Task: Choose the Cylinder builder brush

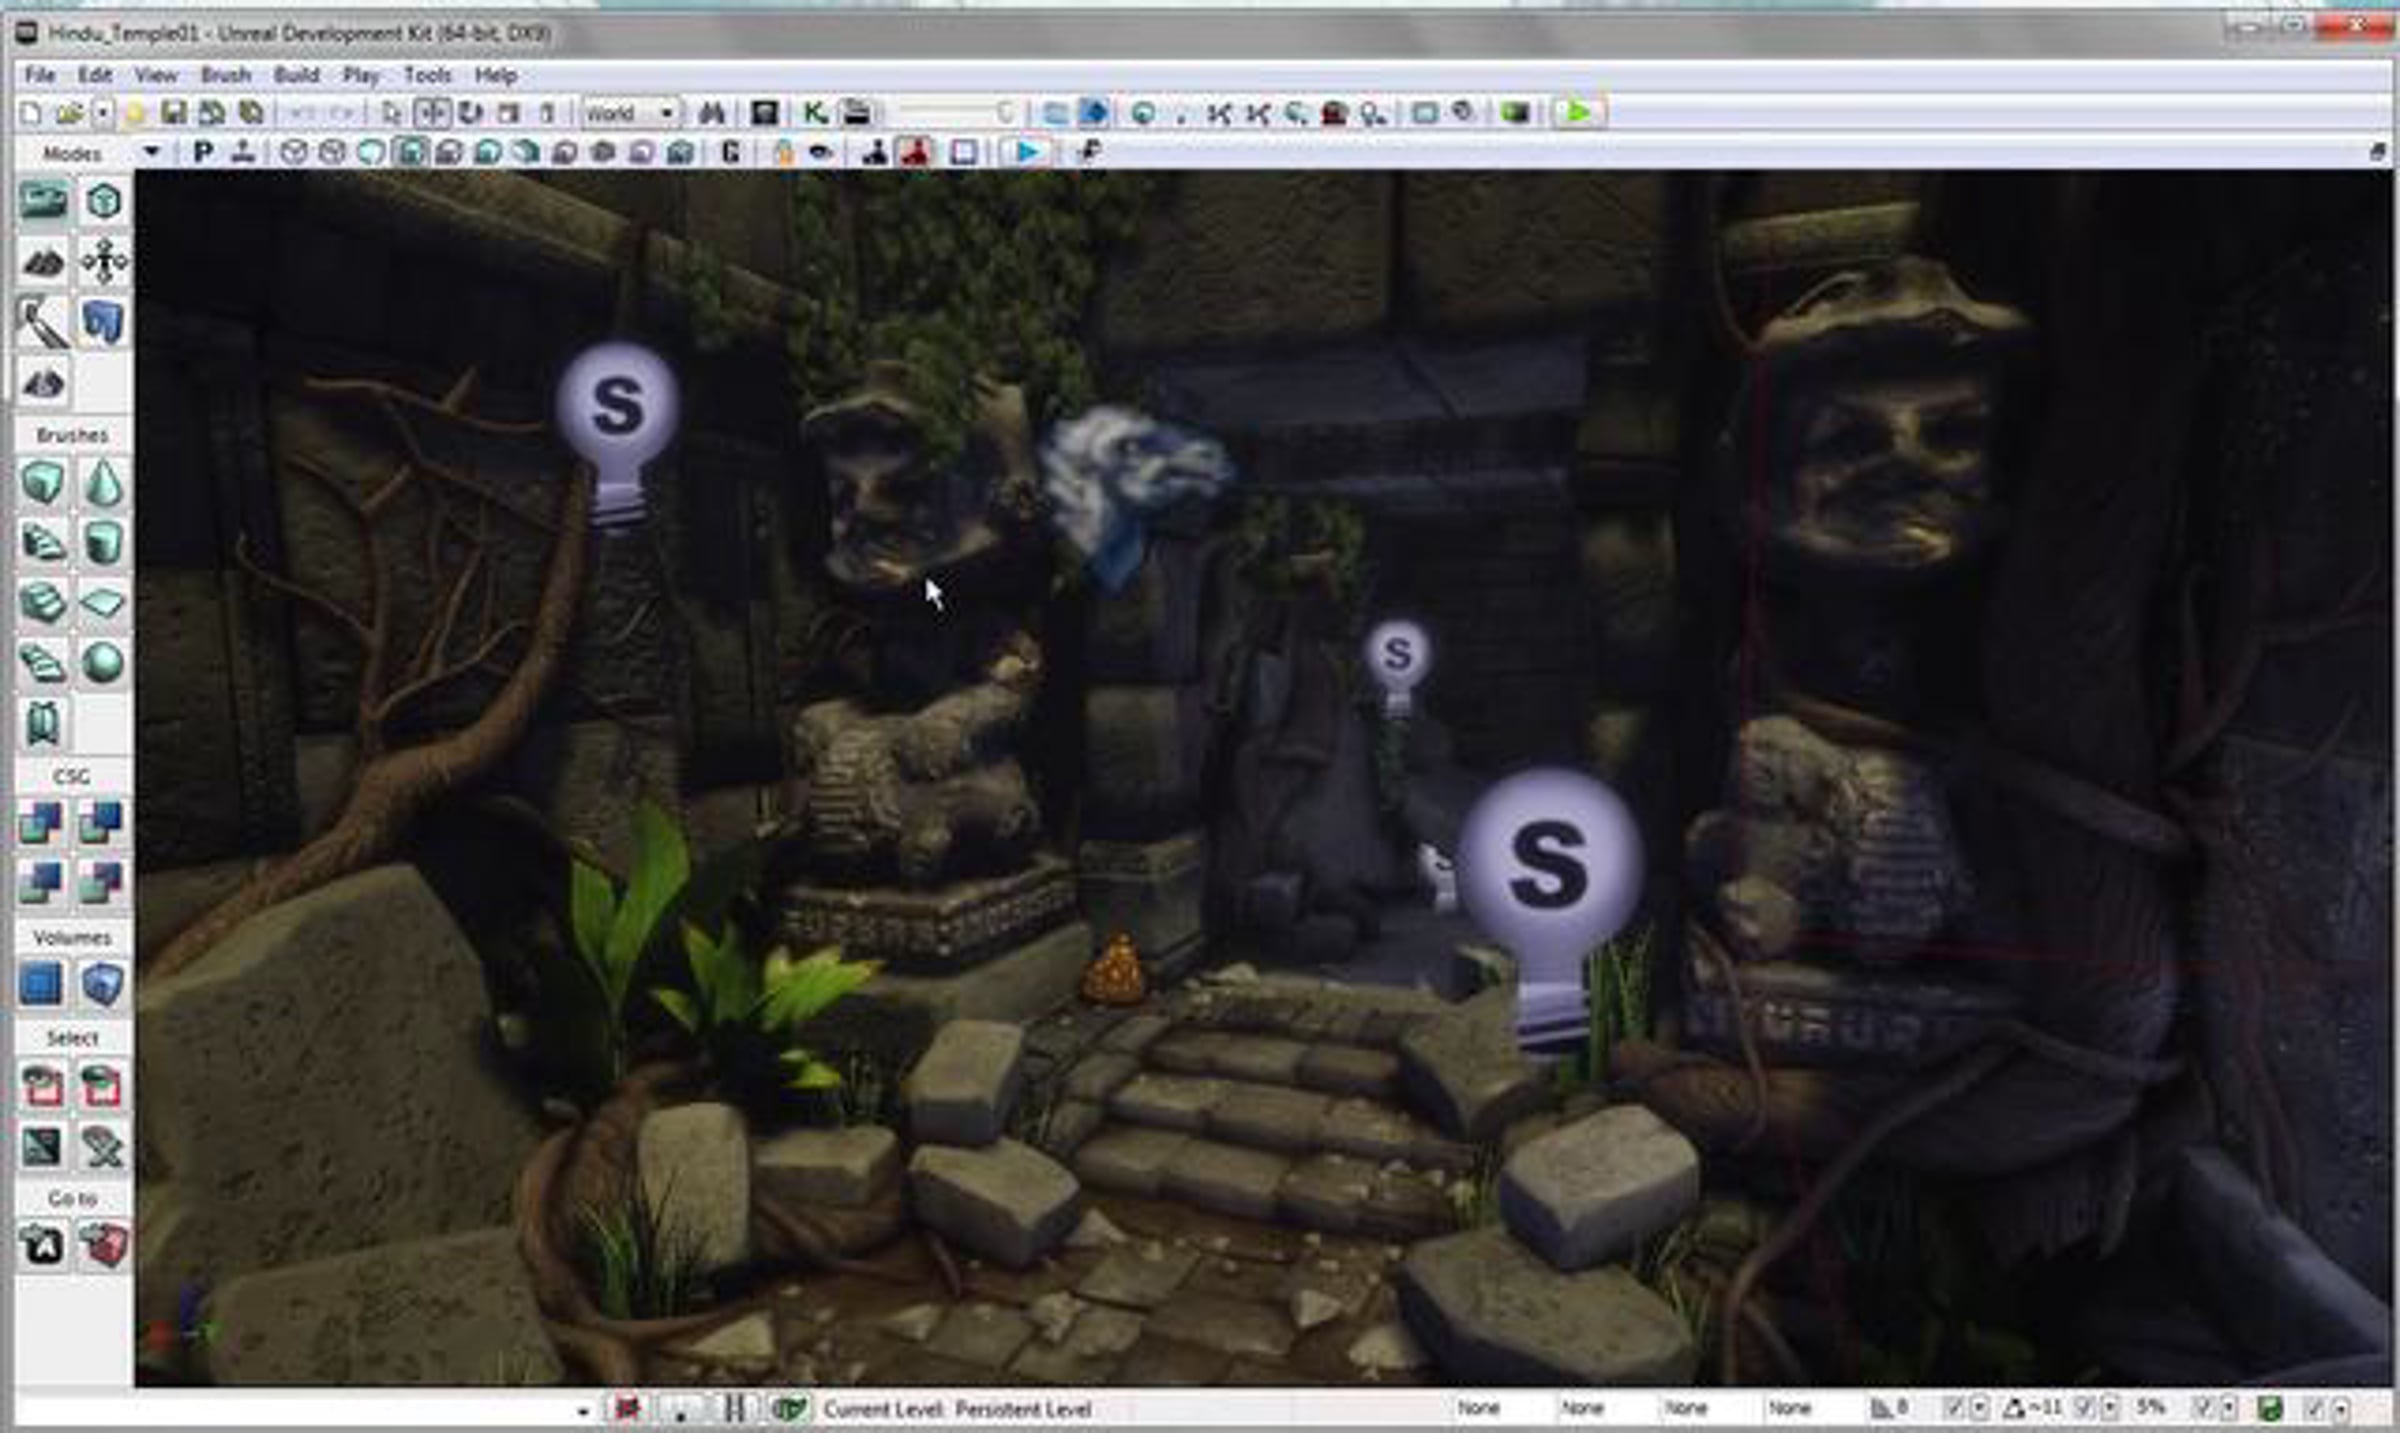Action: pos(103,543)
